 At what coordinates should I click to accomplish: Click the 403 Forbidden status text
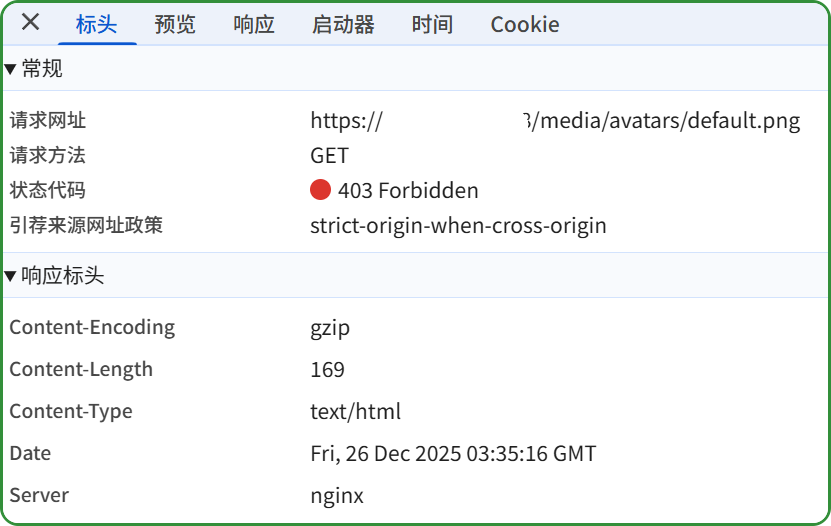click(x=408, y=191)
